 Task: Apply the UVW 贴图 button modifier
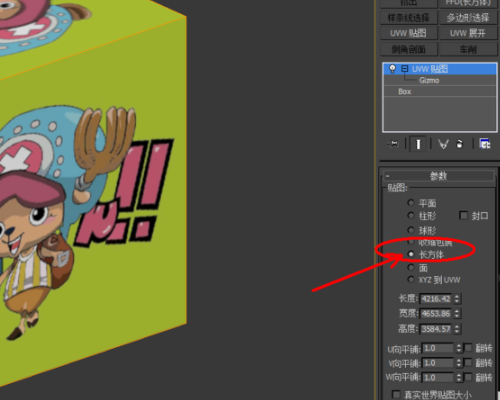[409, 33]
